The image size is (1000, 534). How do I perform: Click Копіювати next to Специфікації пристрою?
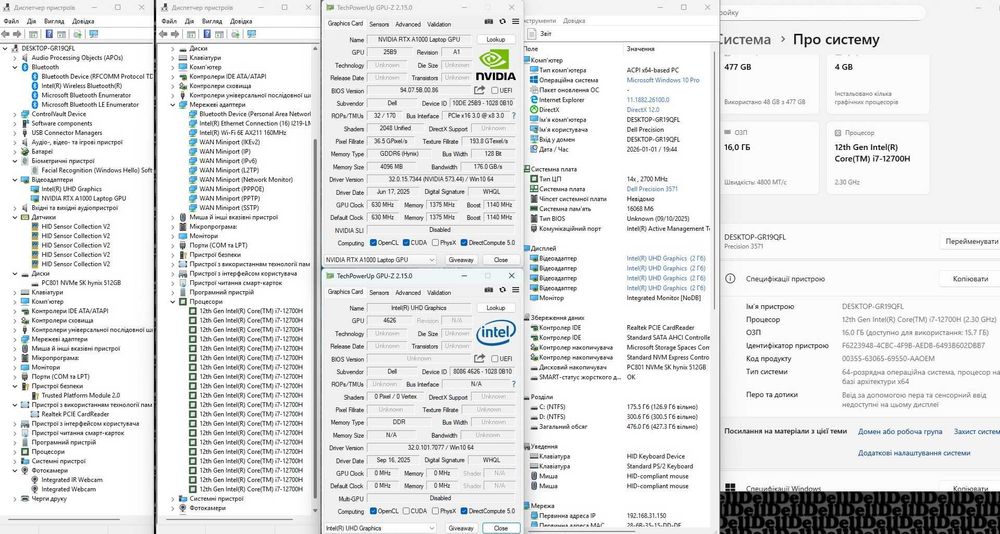pyautogui.click(x=970, y=279)
